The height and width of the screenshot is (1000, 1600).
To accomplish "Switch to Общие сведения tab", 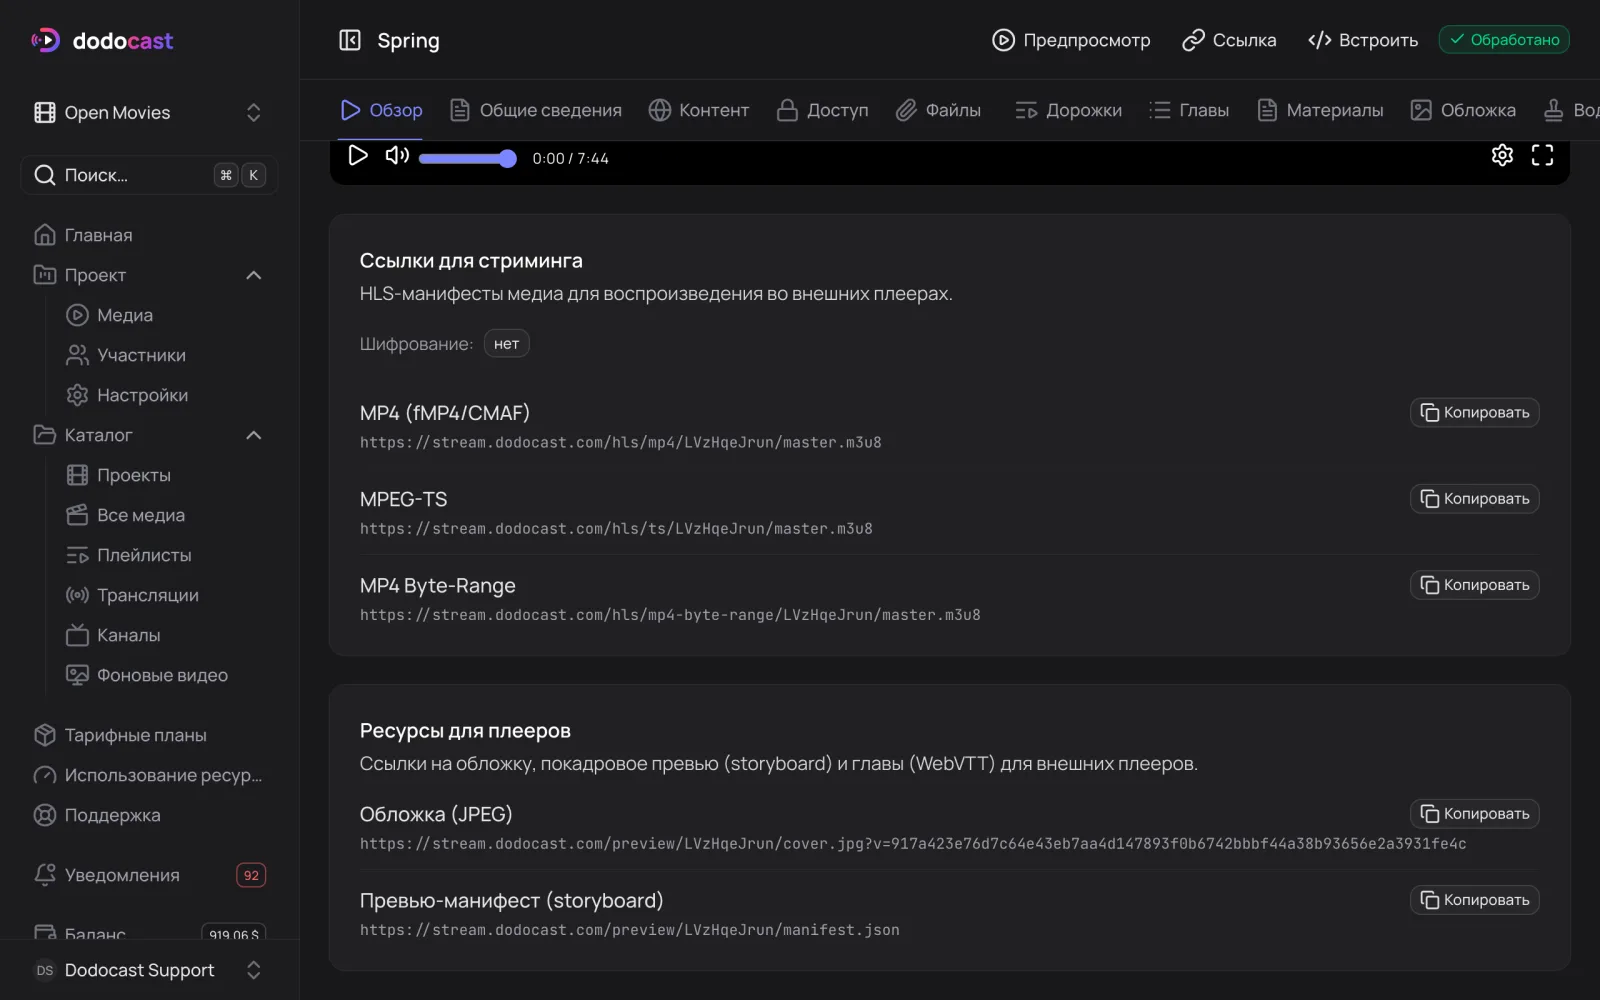I will coord(536,110).
